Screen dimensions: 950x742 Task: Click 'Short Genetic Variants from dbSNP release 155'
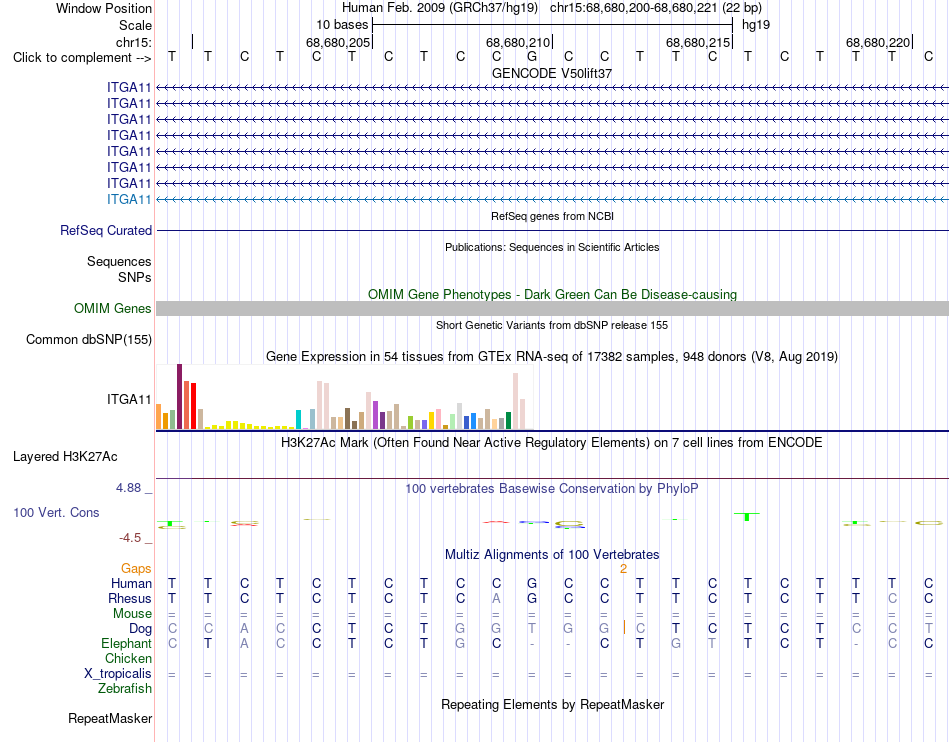click(552, 325)
